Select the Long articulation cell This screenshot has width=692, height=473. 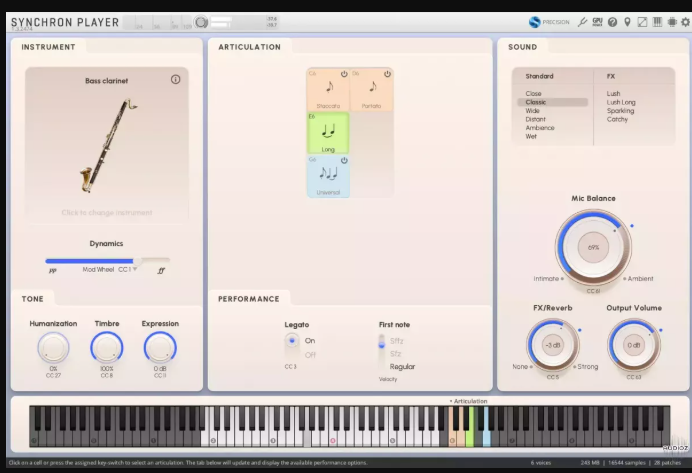(x=328, y=133)
